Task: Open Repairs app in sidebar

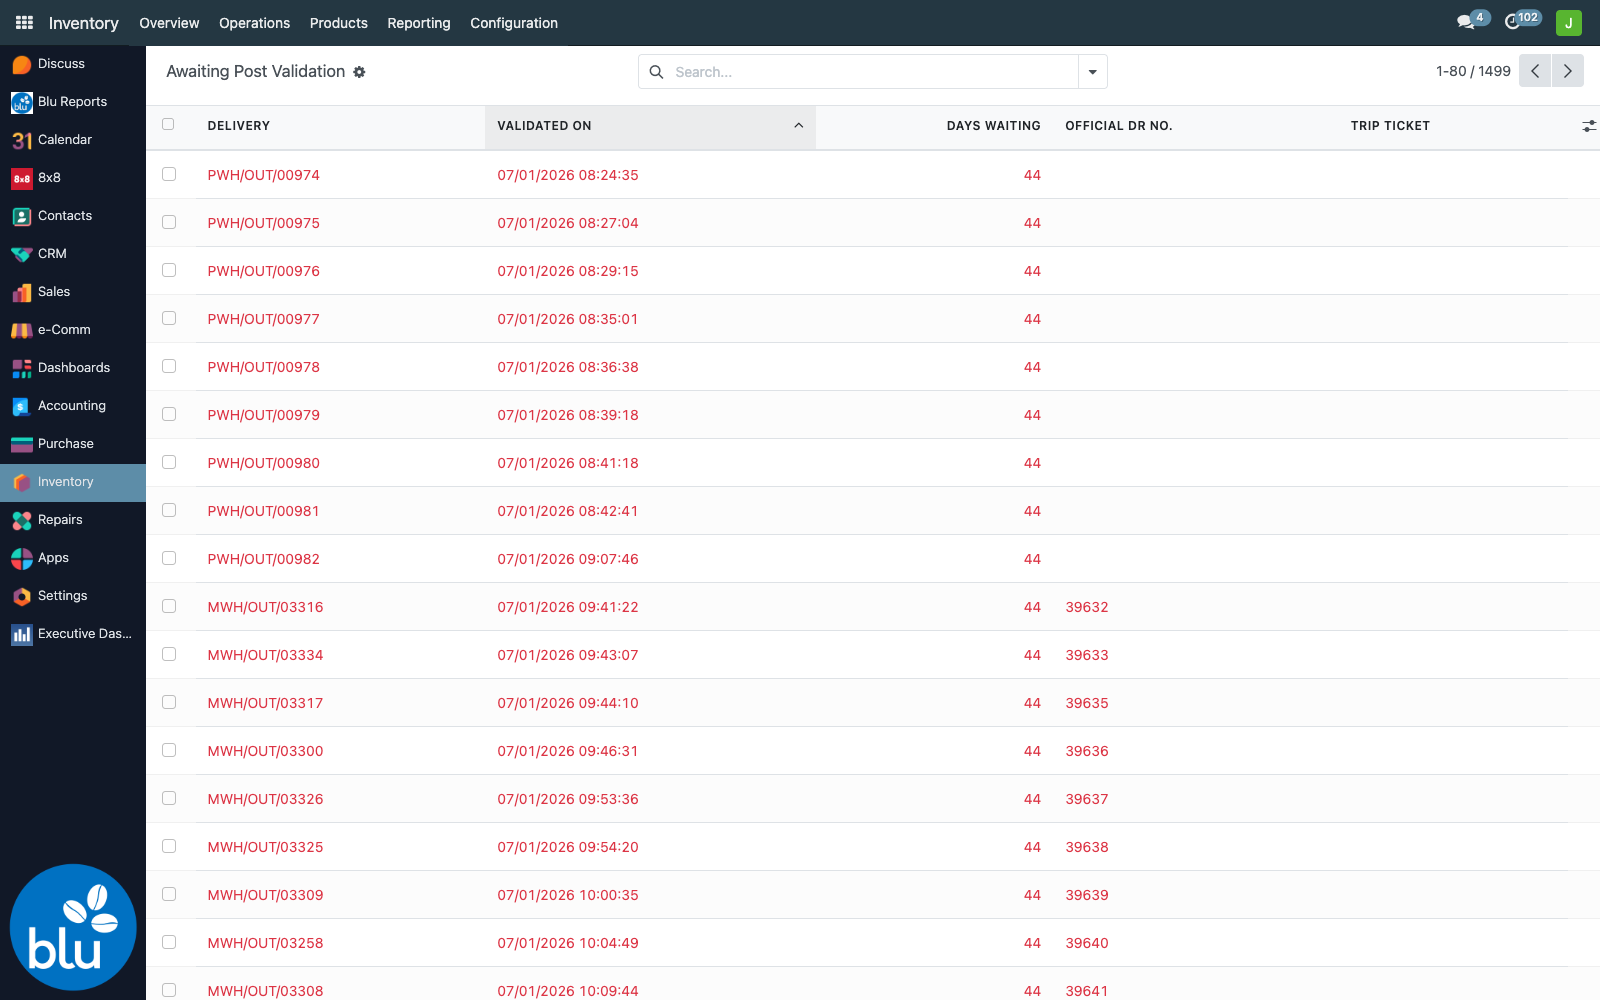Action: pos(73,520)
